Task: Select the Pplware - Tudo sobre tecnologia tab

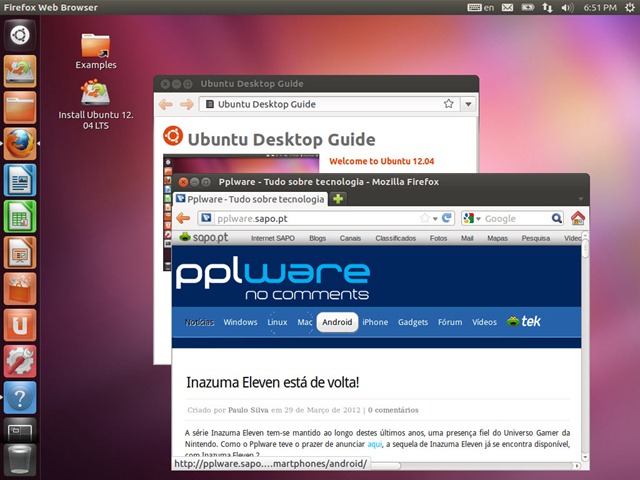Action: tap(250, 199)
